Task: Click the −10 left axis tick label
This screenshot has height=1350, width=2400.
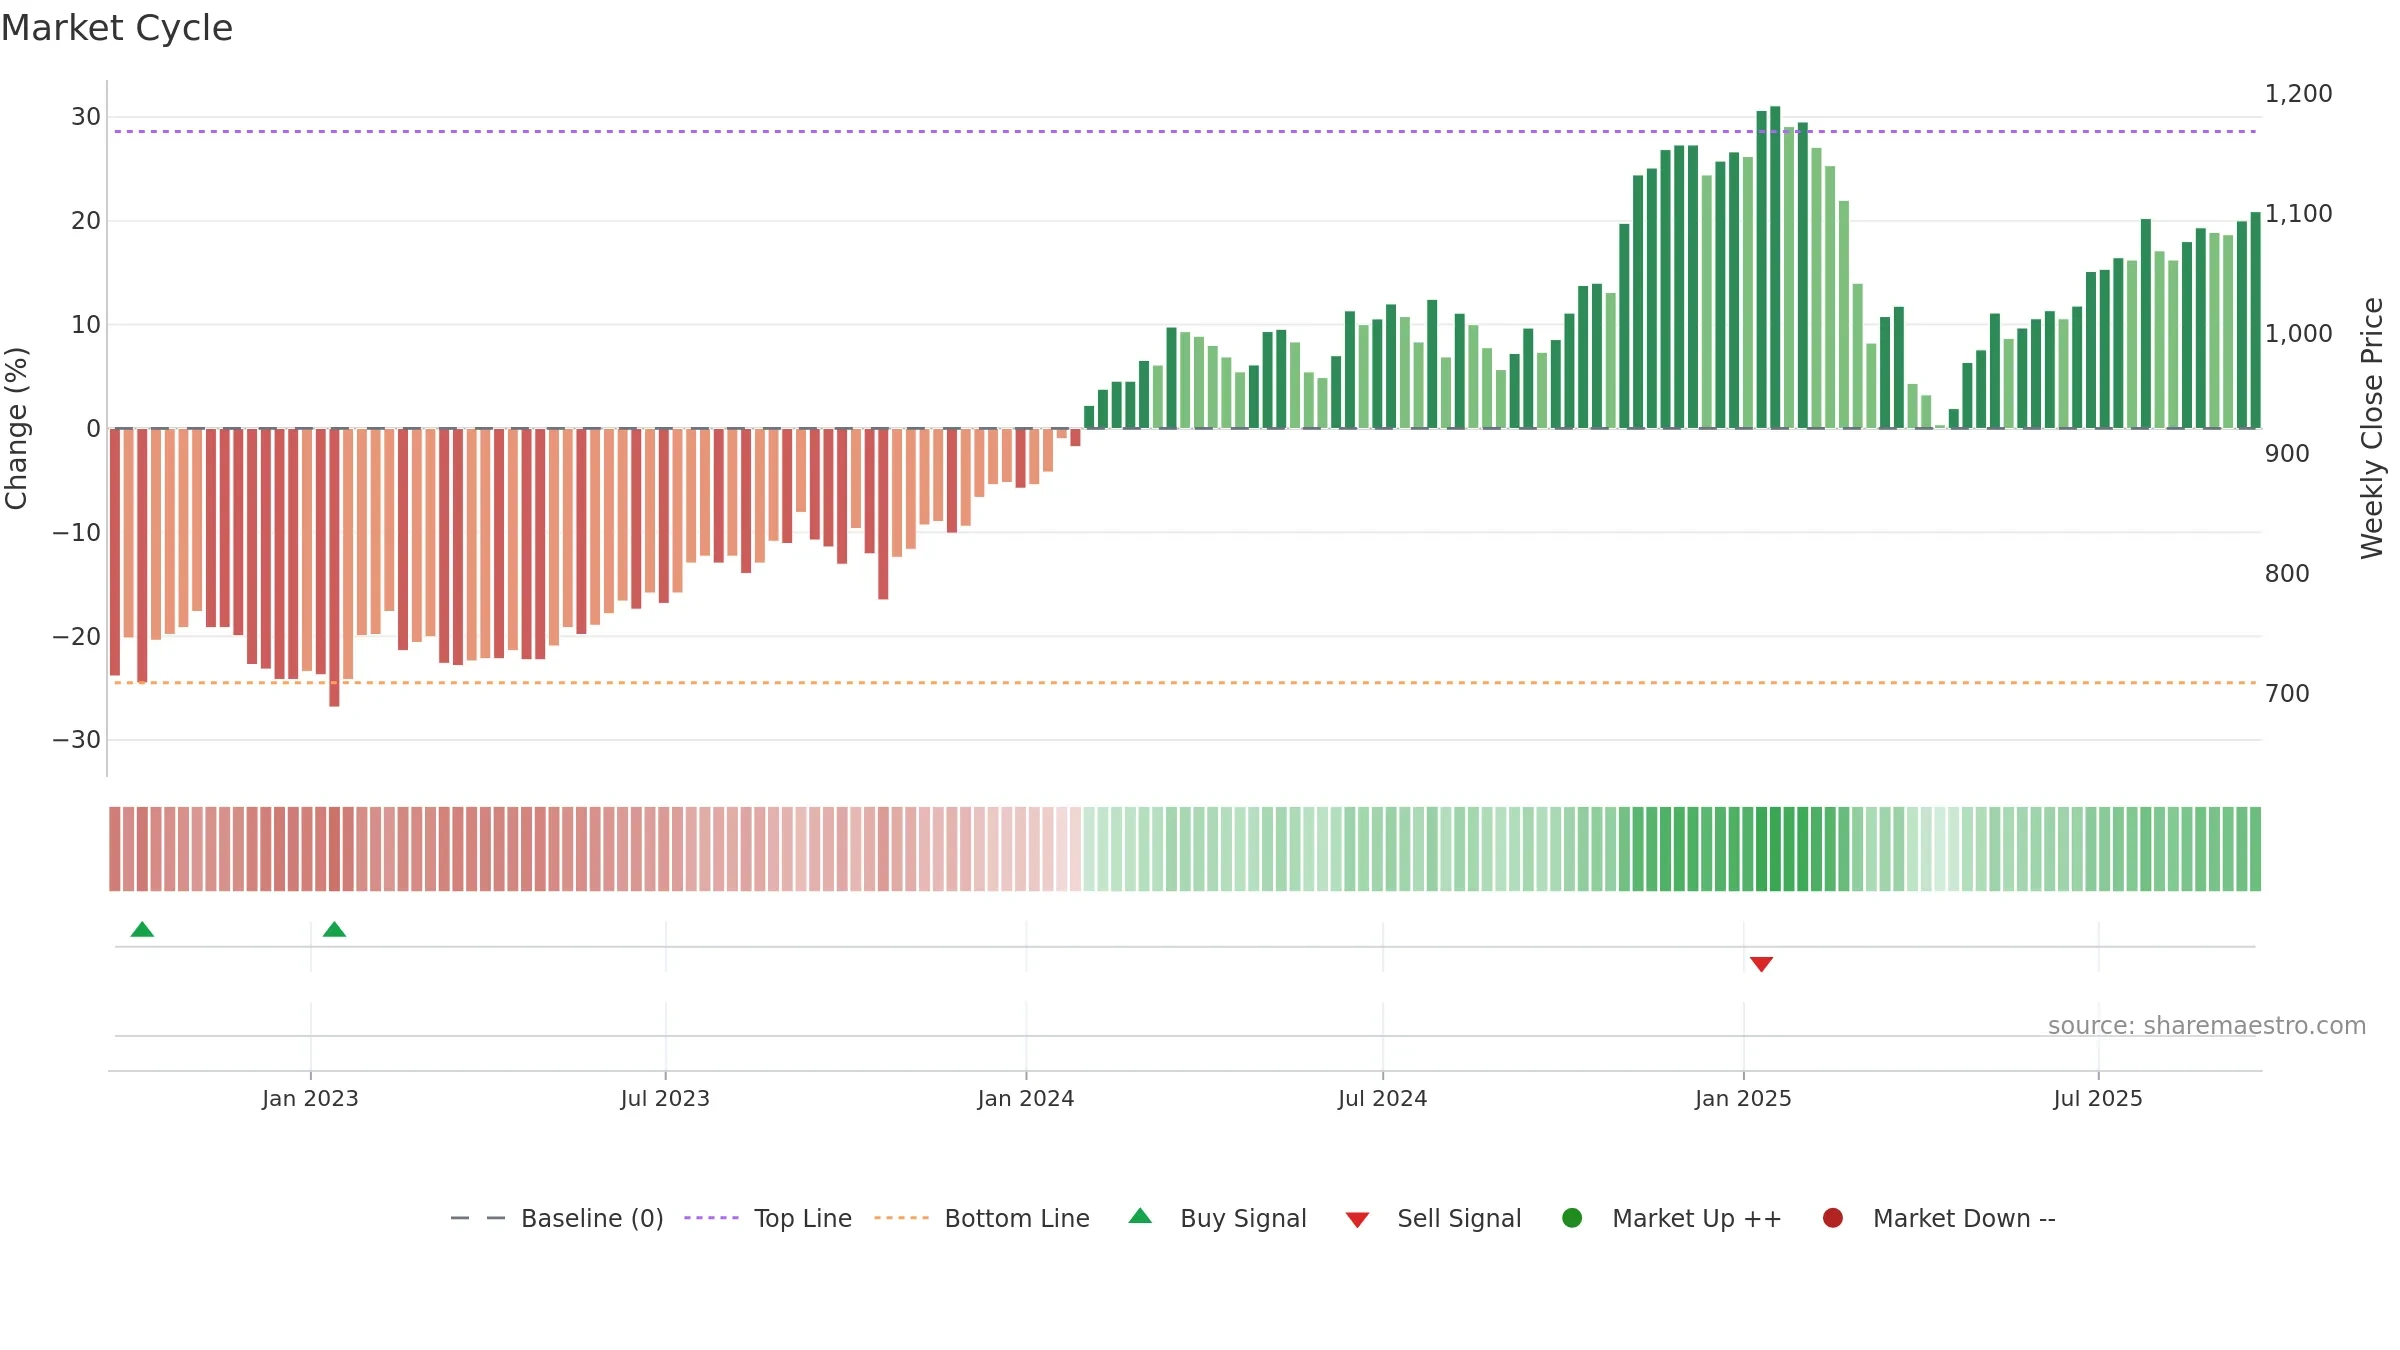Action: click(x=77, y=533)
